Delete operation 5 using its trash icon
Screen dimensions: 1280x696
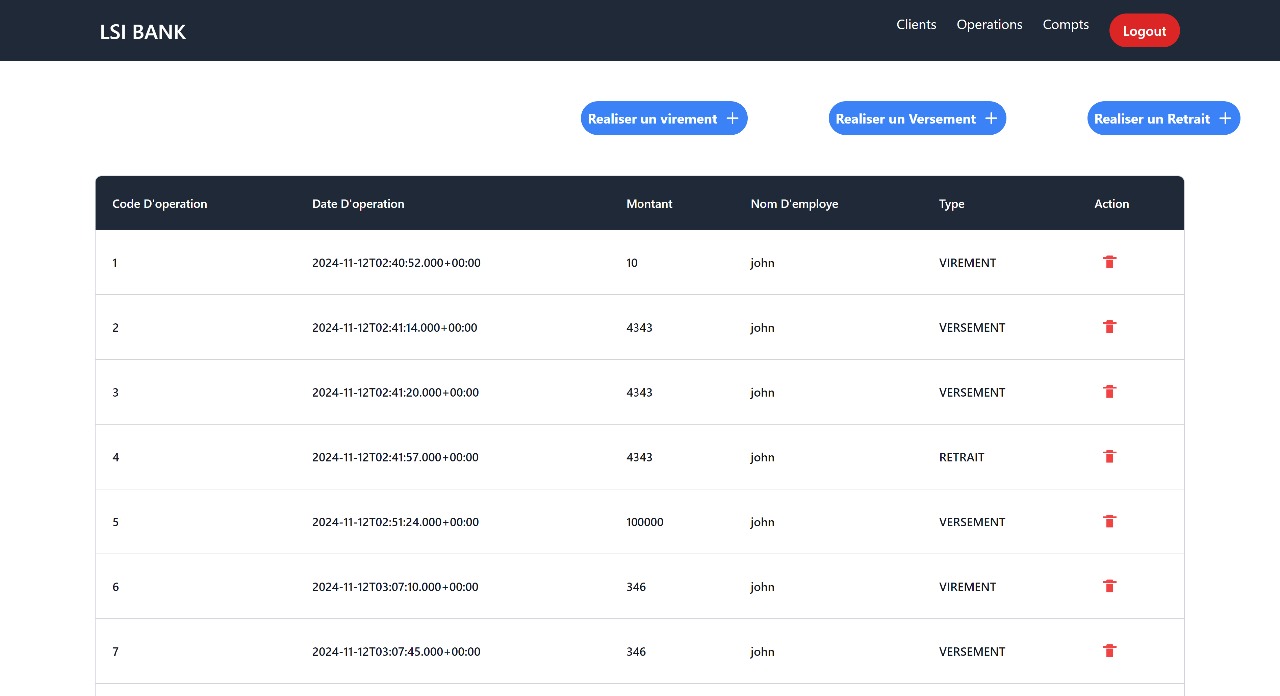click(1109, 522)
